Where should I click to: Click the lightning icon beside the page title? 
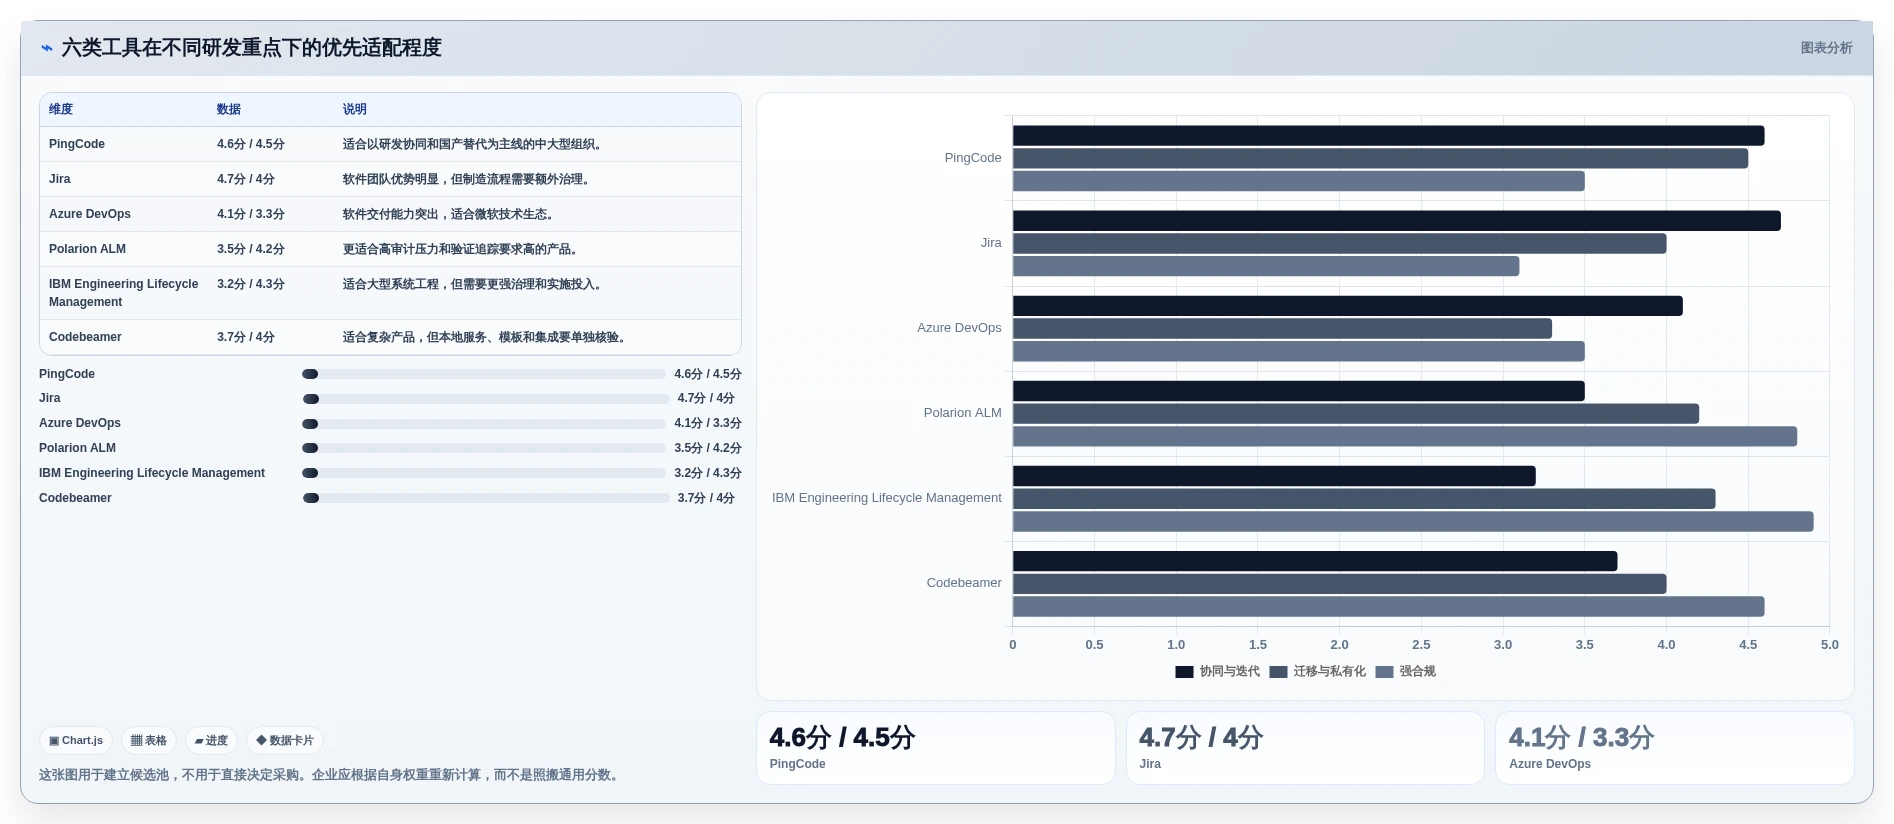(x=47, y=48)
